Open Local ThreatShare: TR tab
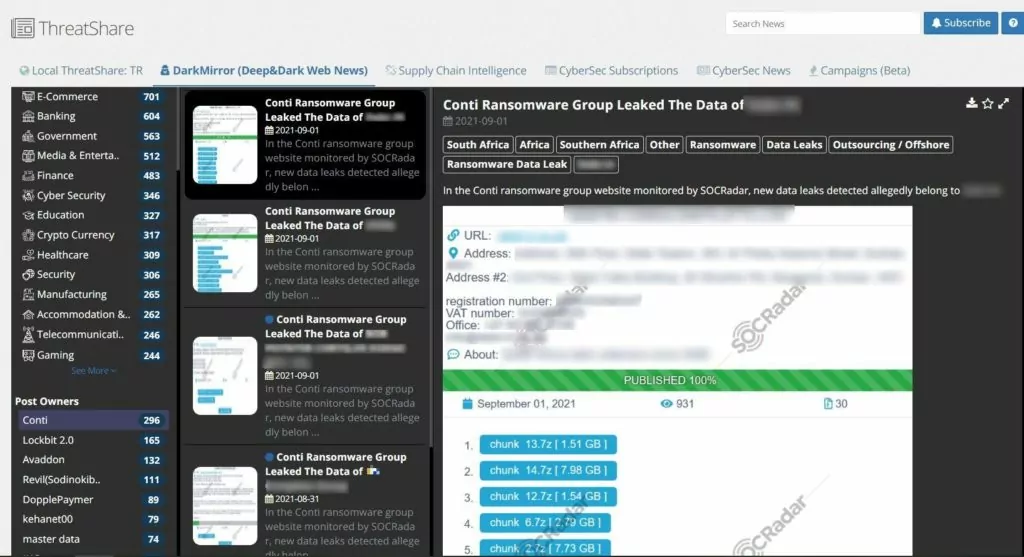 click(81, 71)
